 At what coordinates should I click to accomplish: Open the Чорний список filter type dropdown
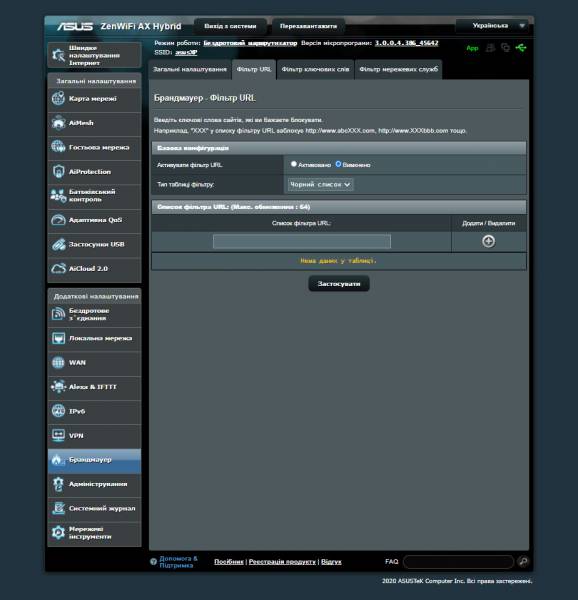click(x=320, y=184)
